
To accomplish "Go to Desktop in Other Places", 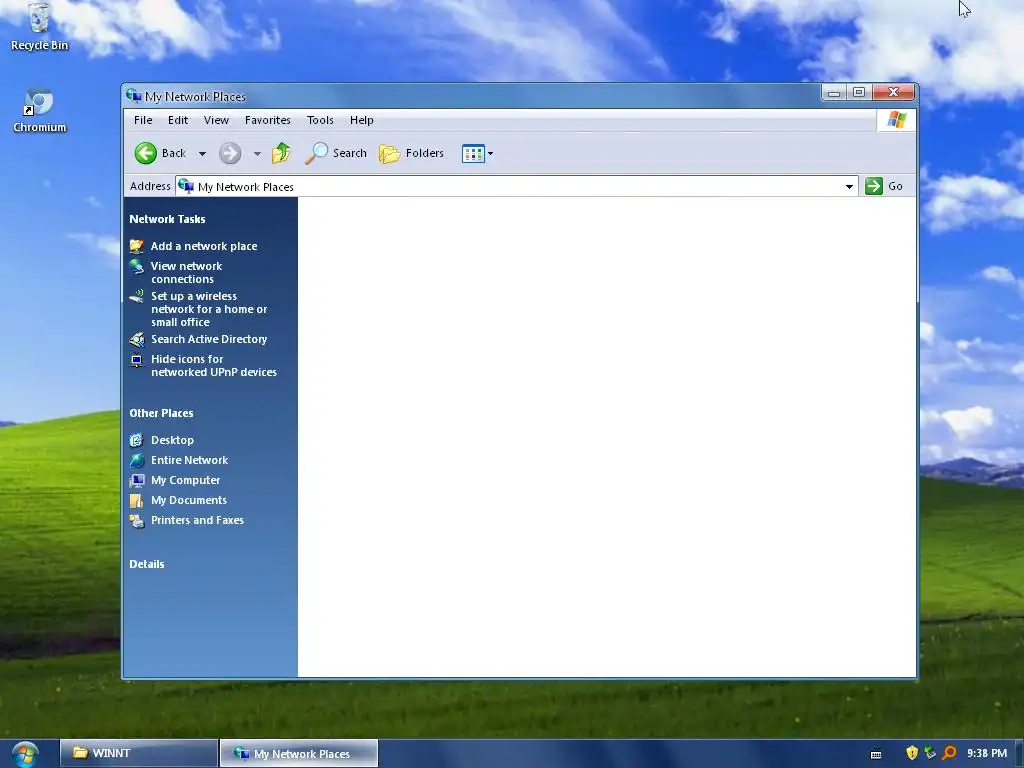I will tap(172, 440).
